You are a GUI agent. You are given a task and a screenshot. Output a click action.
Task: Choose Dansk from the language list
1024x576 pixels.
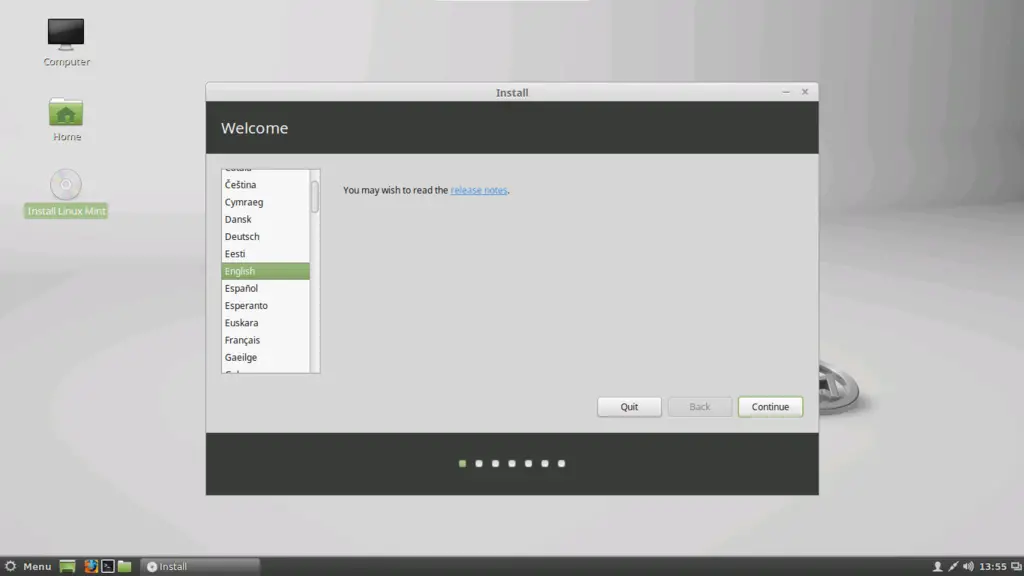click(x=265, y=219)
